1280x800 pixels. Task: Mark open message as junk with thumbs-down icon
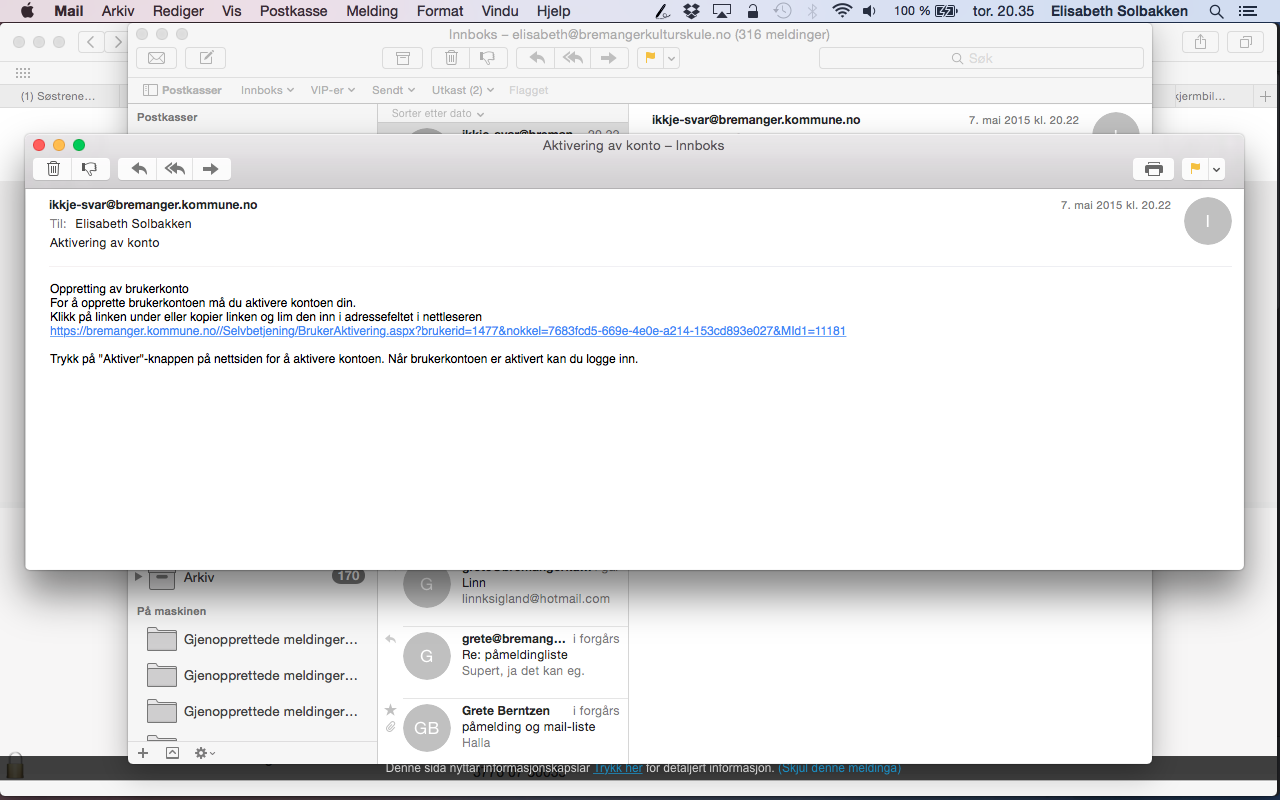pyautogui.click(x=90, y=169)
